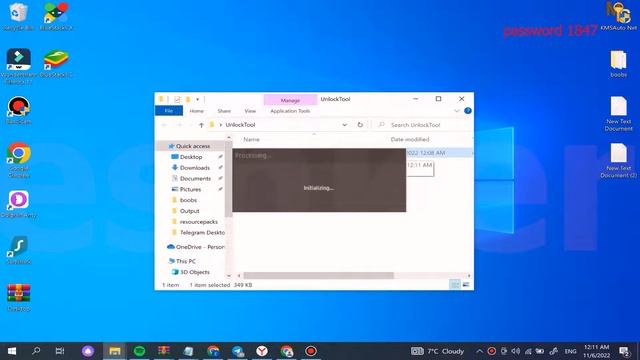Open the Output folder in navigation pane
The height and width of the screenshot is (360, 640).
pyautogui.click(x=189, y=211)
